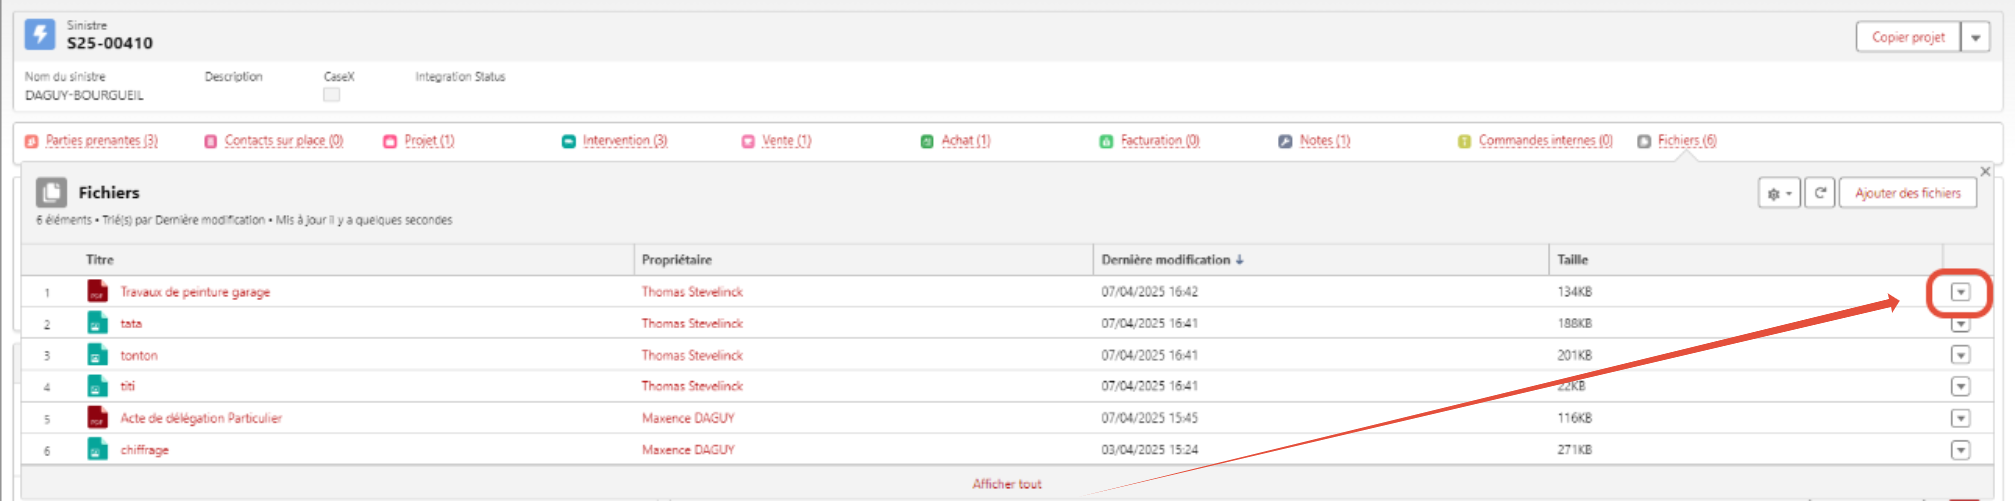Image resolution: width=2015 pixels, height=501 pixels.
Task: Open file Acte de délégation Particulier
Action: pos(201,418)
